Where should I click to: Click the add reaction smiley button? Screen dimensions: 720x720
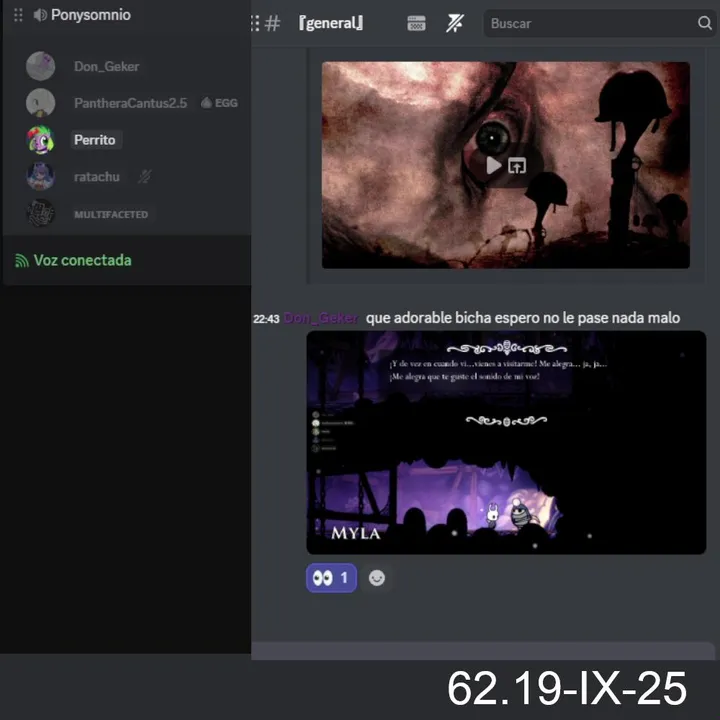377,578
